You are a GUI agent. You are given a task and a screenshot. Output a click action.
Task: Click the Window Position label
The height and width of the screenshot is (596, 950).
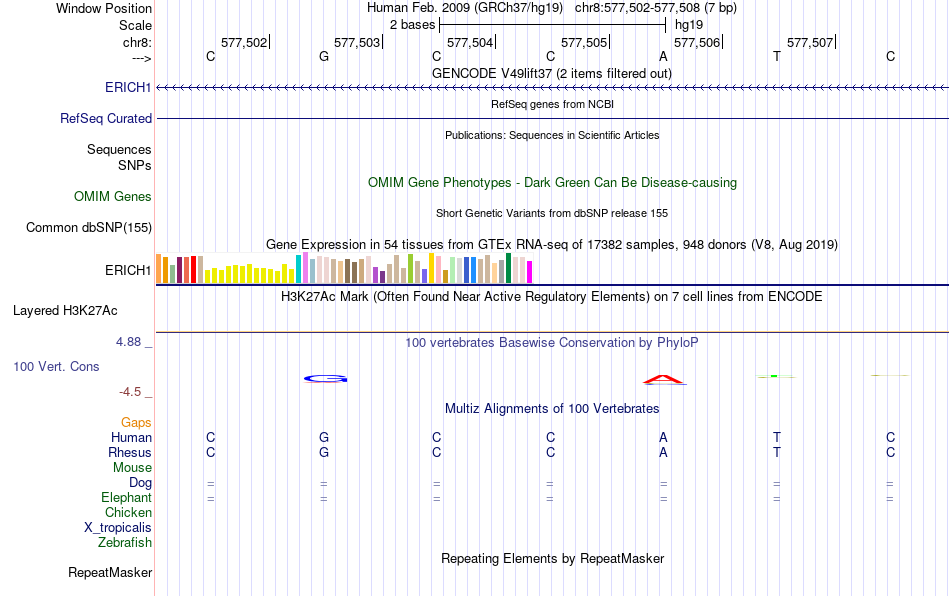pyautogui.click(x=104, y=8)
